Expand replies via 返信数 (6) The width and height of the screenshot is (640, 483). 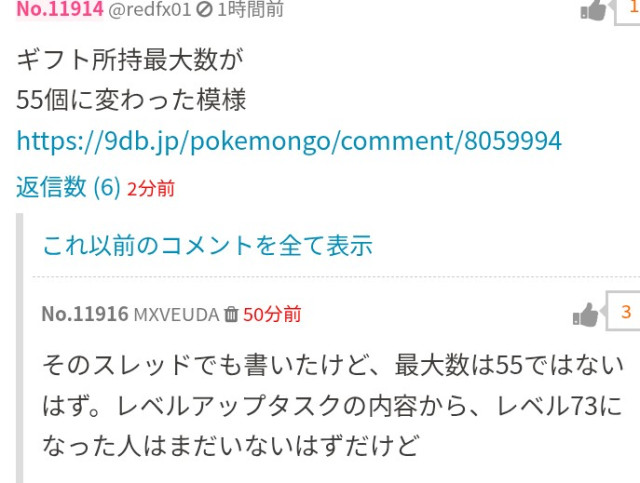(68, 187)
